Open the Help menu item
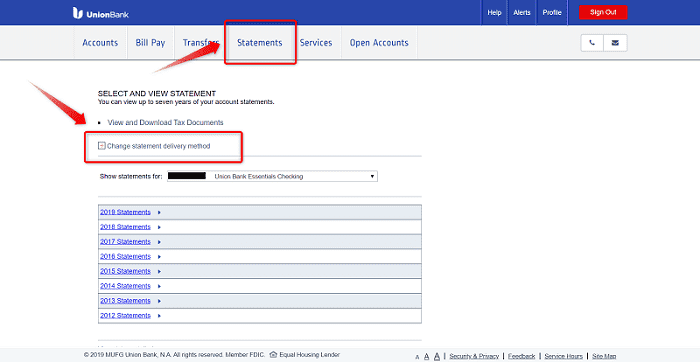 (494, 12)
